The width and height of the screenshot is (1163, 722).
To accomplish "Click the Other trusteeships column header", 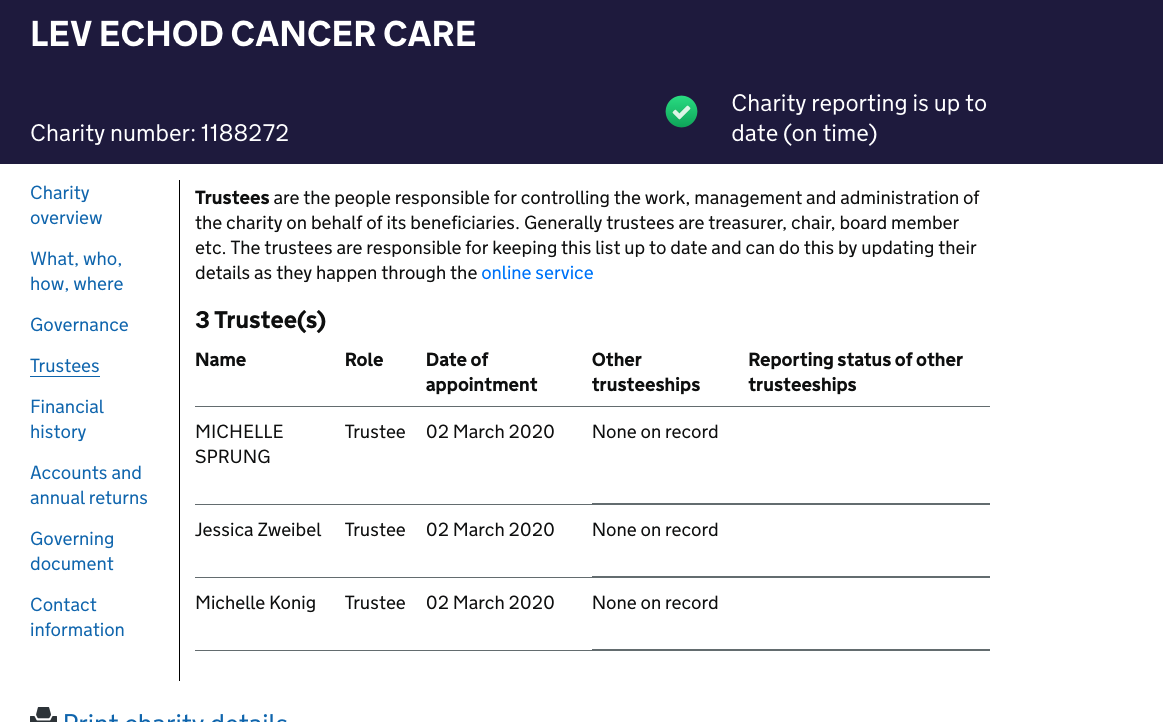I will point(646,373).
